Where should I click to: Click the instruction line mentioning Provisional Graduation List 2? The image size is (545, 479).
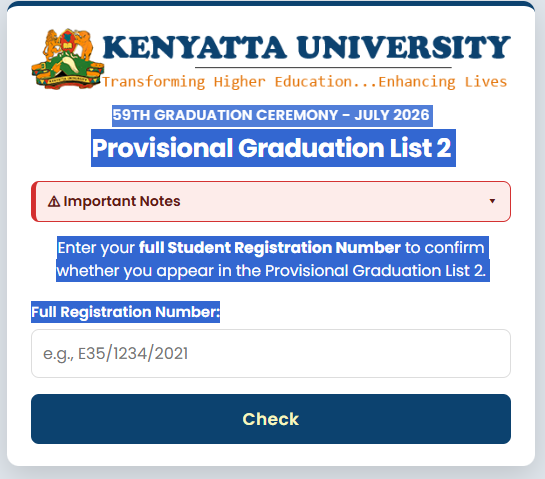(x=271, y=271)
